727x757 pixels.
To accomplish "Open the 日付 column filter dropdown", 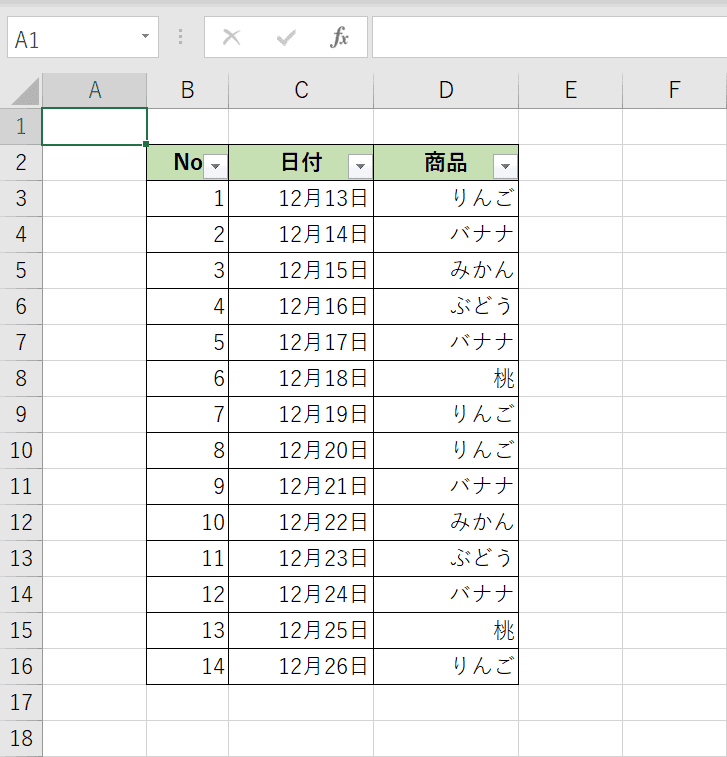I will coord(360,166).
